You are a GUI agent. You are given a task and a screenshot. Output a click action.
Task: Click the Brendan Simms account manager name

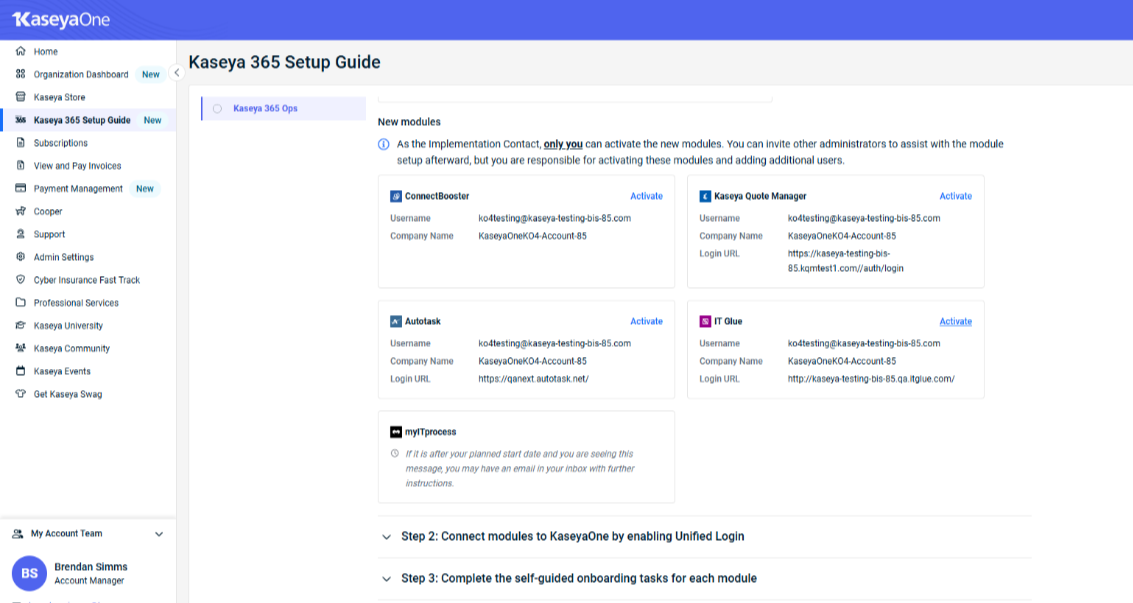click(x=91, y=567)
